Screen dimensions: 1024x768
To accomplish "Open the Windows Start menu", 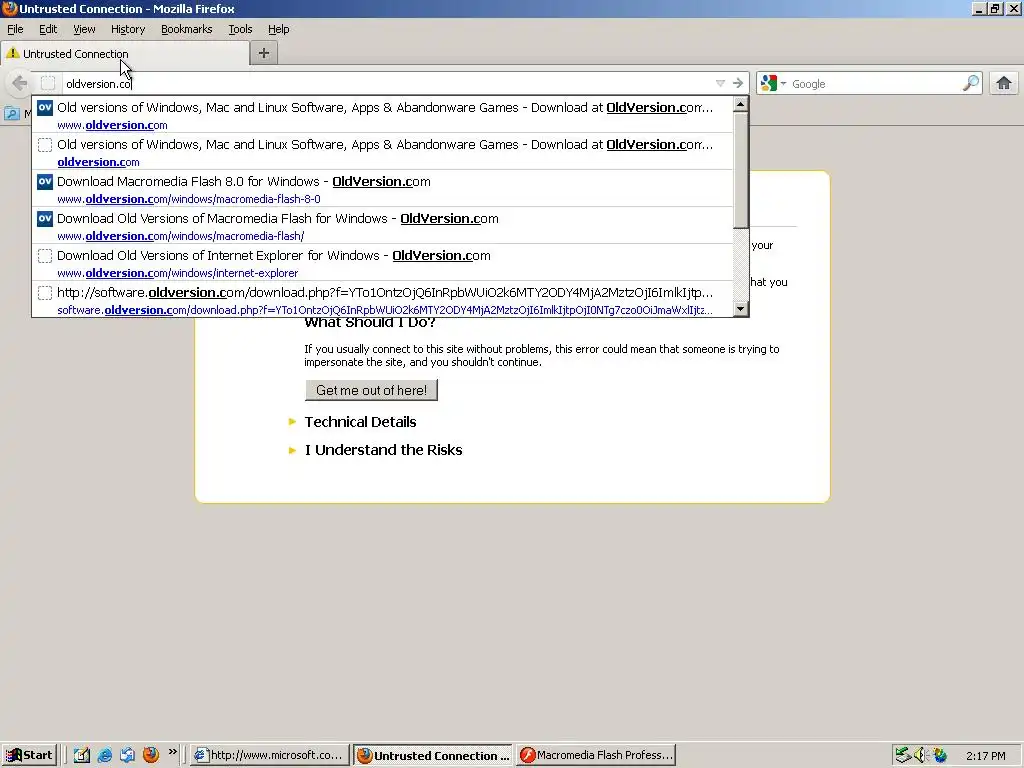I will point(29,755).
